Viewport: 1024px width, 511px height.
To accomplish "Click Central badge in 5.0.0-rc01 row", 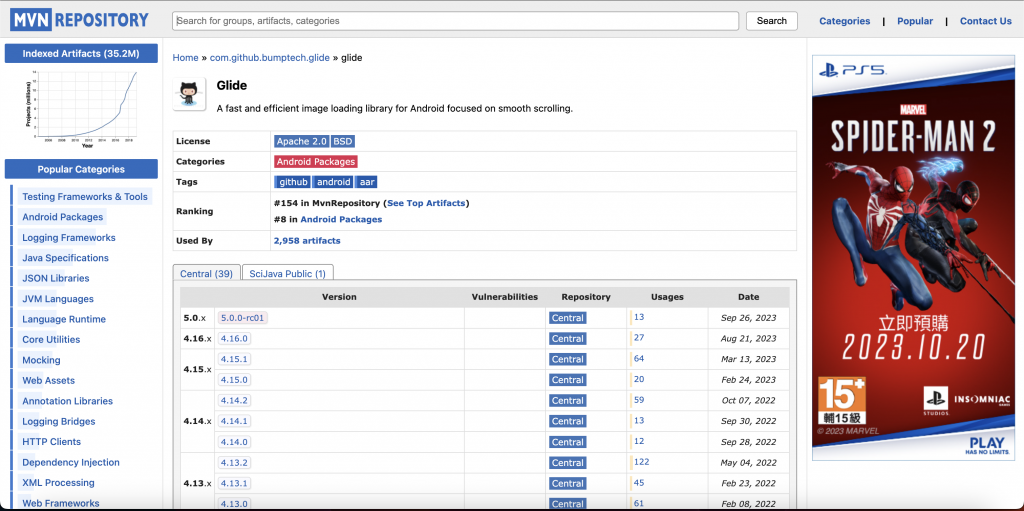I will [x=568, y=318].
